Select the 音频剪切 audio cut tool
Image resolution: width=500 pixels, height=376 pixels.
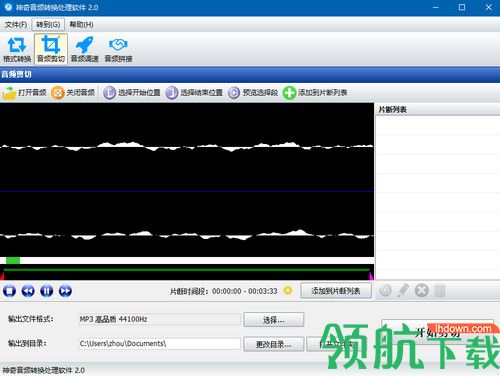pyautogui.click(x=51, y=49)
